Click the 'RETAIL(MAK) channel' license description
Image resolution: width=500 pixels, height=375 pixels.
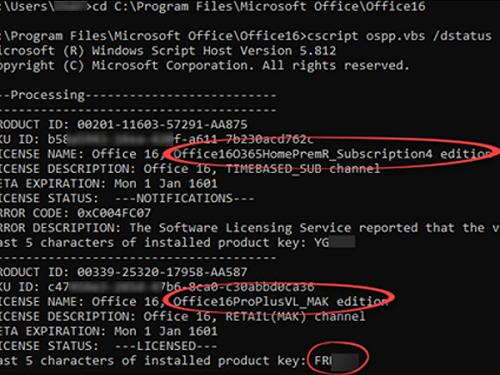[x=295, y=316]
